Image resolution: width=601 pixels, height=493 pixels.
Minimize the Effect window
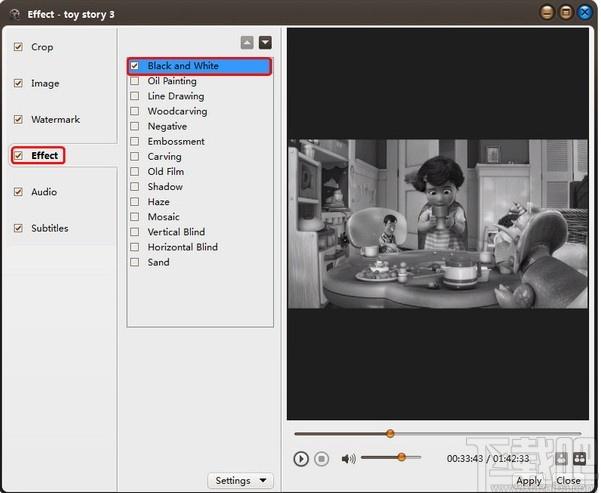(547, 13)
